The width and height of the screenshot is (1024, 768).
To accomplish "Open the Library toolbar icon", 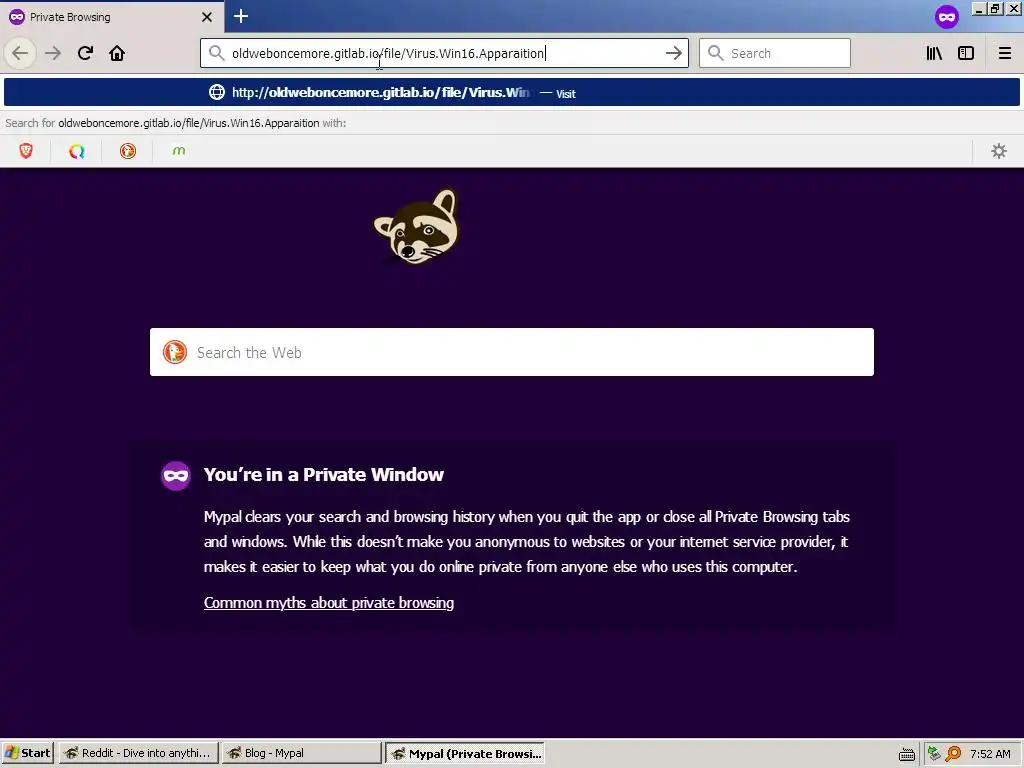I will pyautogui.click(x=934, y=53).
